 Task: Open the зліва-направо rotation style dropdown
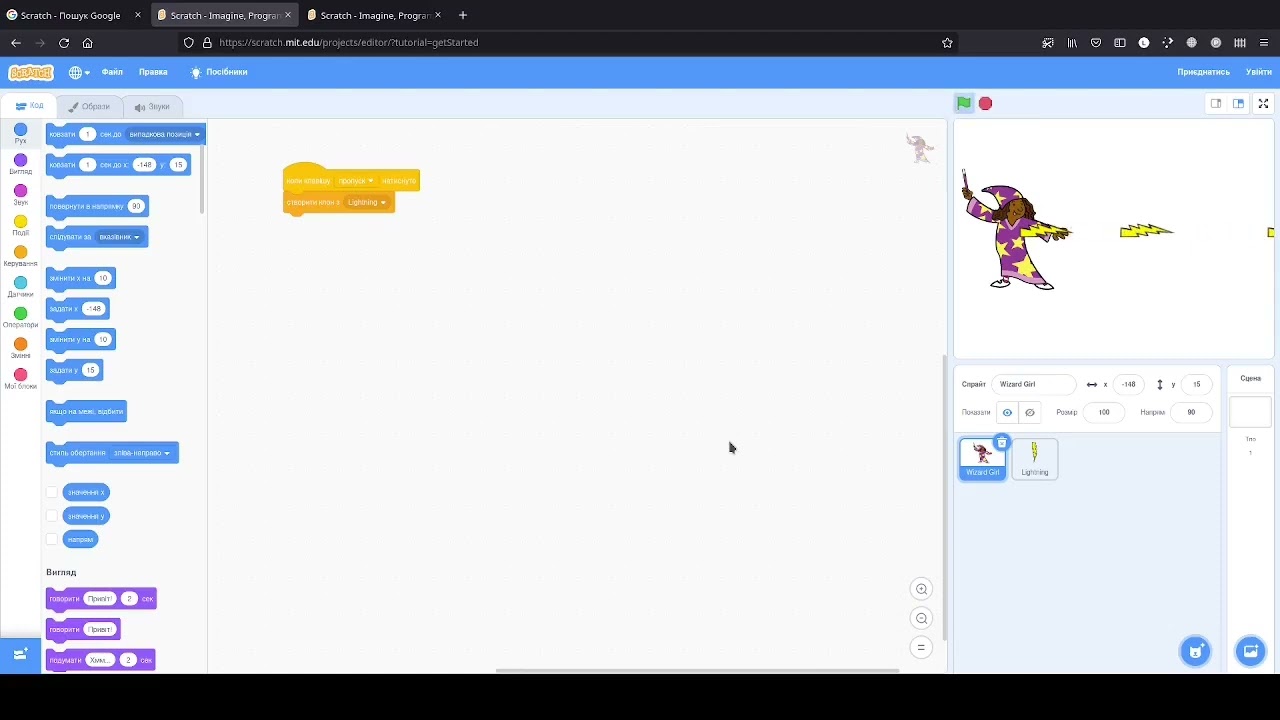[x=141, y=453]
